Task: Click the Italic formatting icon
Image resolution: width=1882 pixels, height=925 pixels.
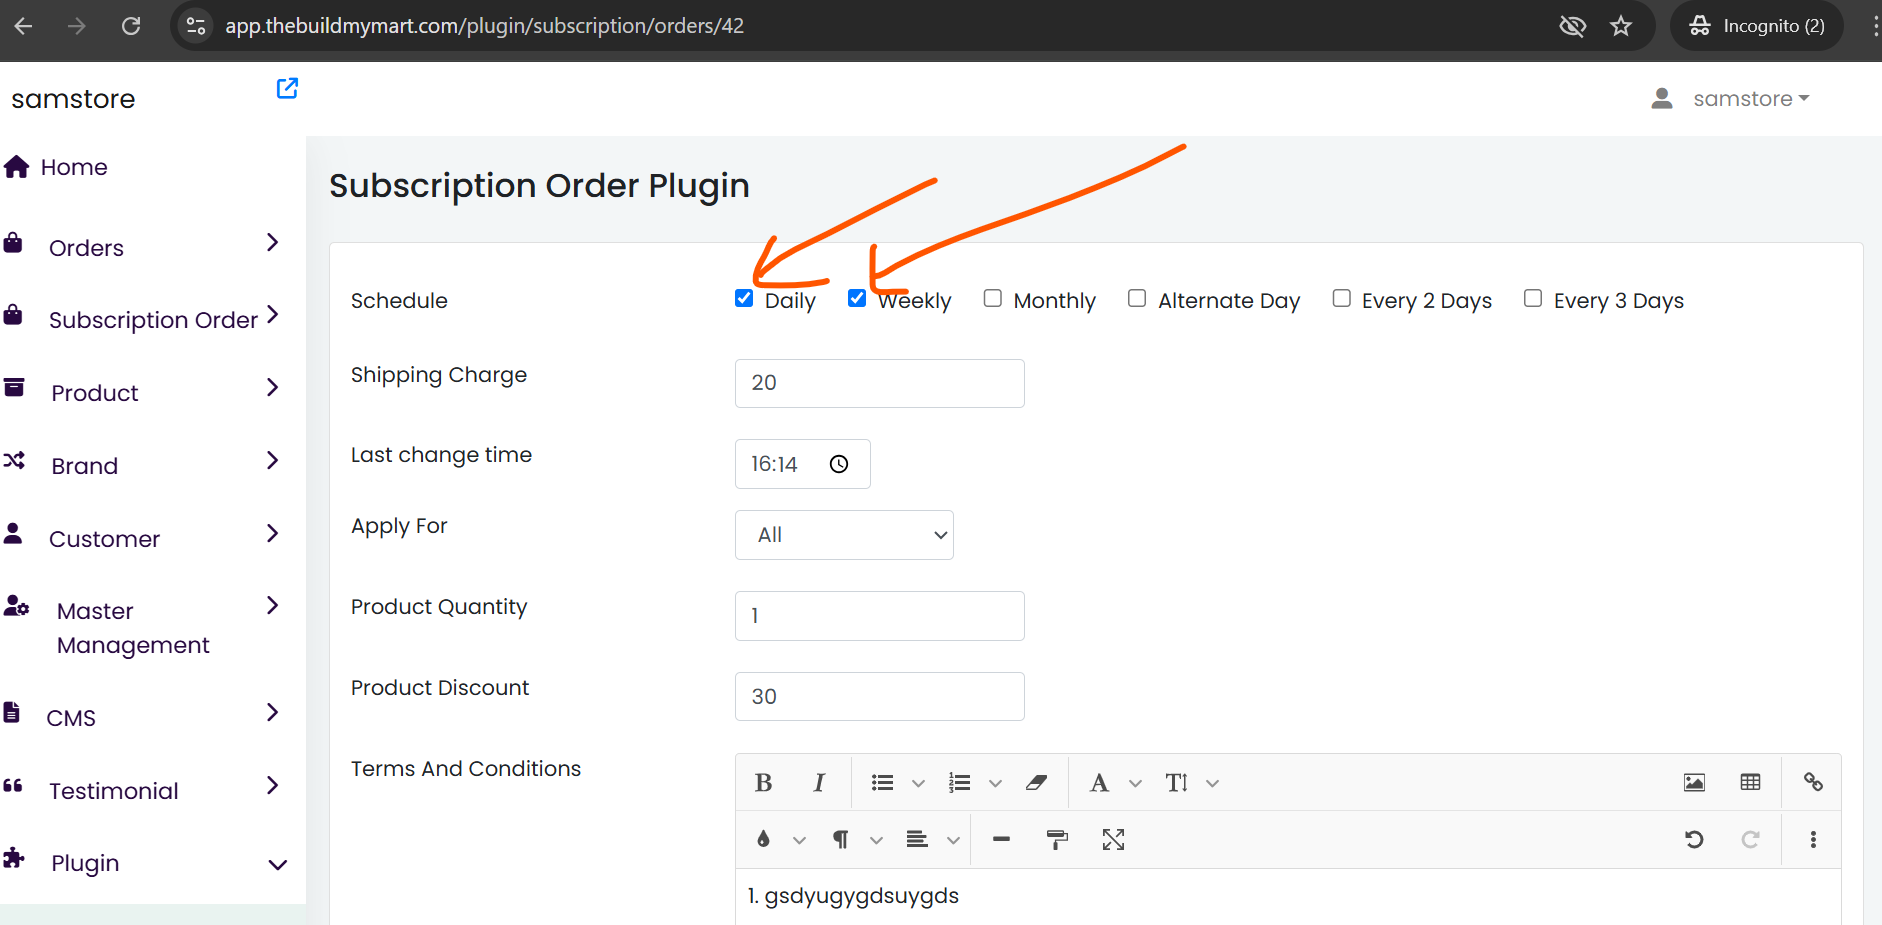Action: pos(819,783)
